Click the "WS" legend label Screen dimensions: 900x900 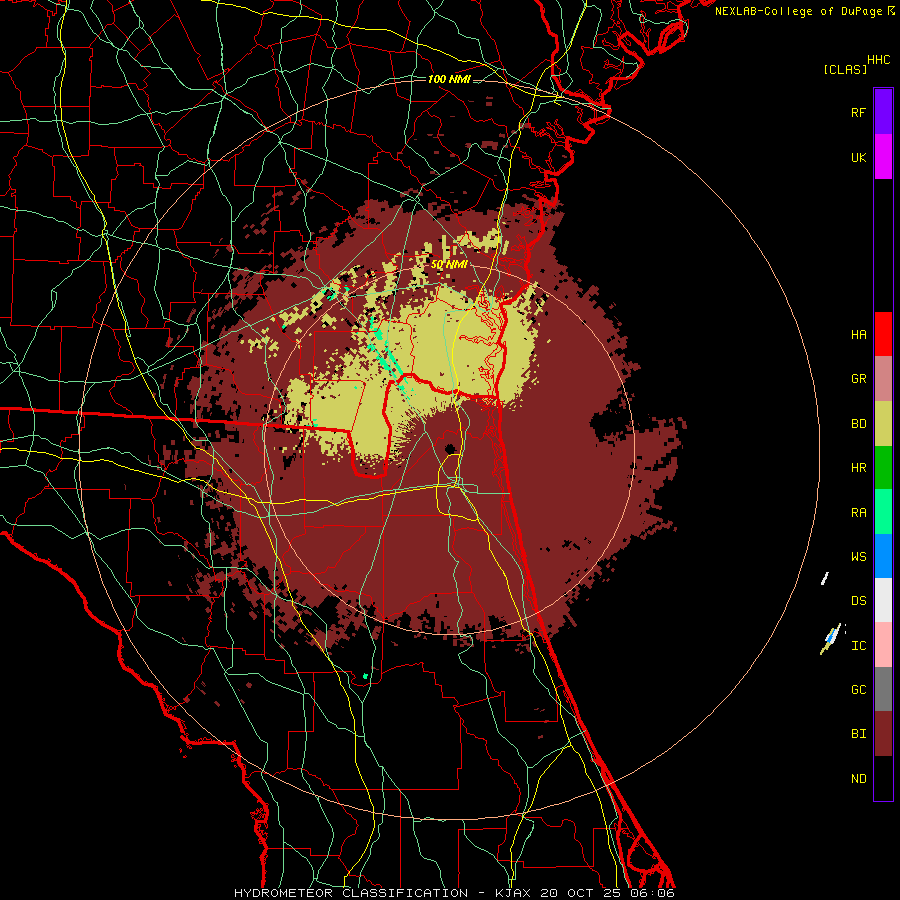858,556
